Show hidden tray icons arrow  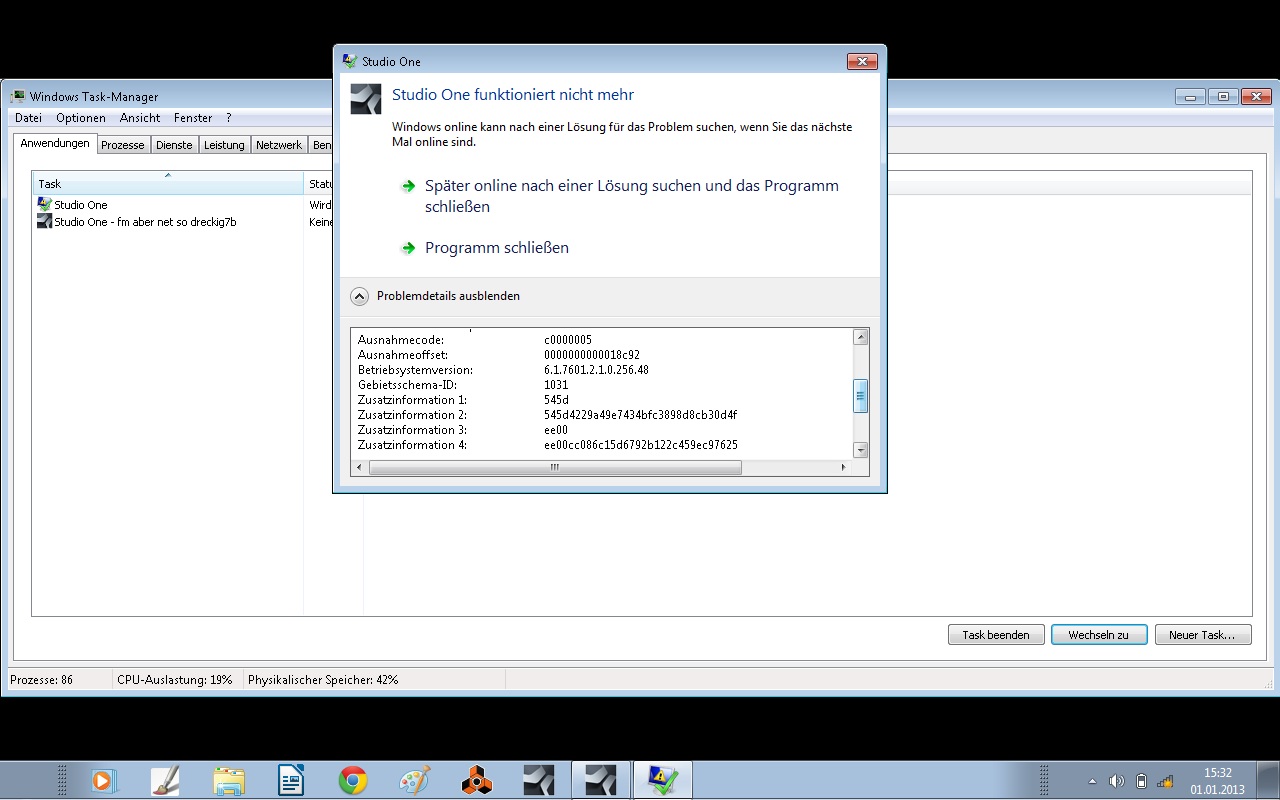pos(1092,781)
